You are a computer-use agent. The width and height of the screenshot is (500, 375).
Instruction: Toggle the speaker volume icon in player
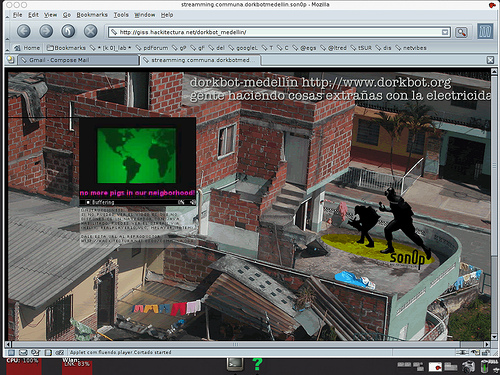pos(192,202)
